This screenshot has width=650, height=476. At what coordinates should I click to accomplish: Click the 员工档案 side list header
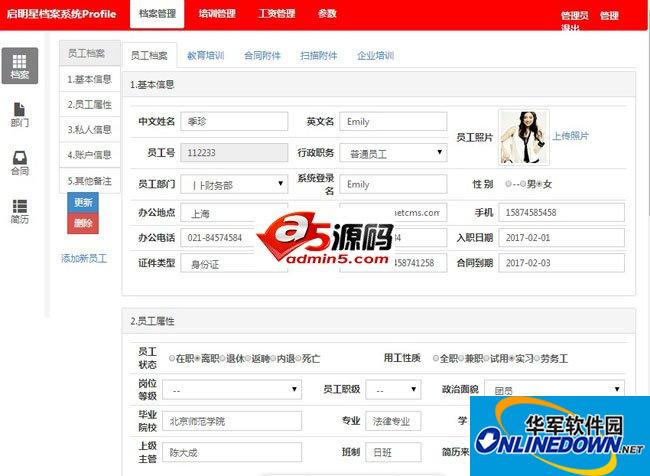point(90,53)
